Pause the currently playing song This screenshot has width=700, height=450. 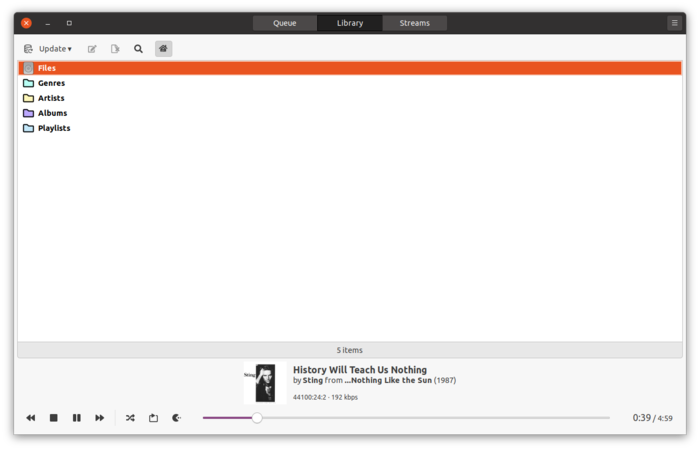(77, 418)
